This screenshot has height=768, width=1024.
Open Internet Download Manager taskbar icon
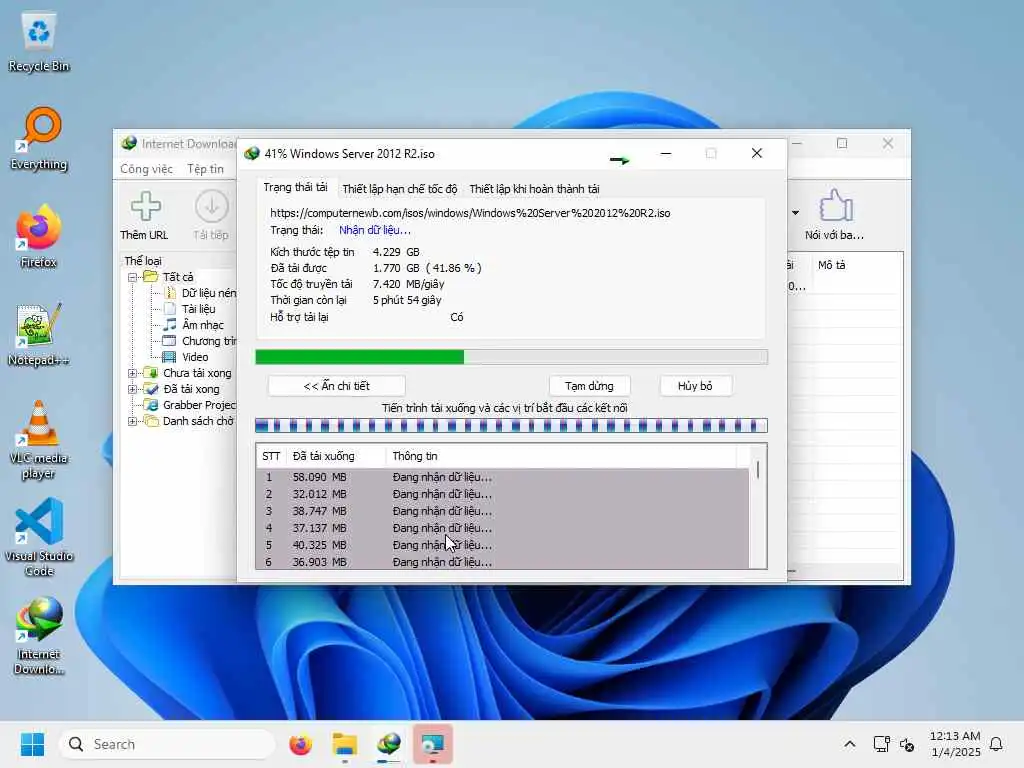389,744
